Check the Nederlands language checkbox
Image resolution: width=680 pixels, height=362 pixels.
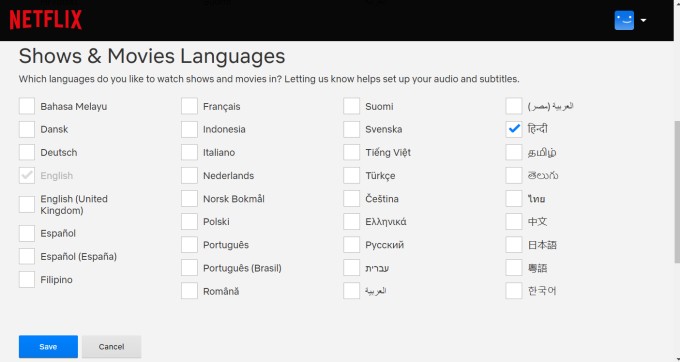190,176
